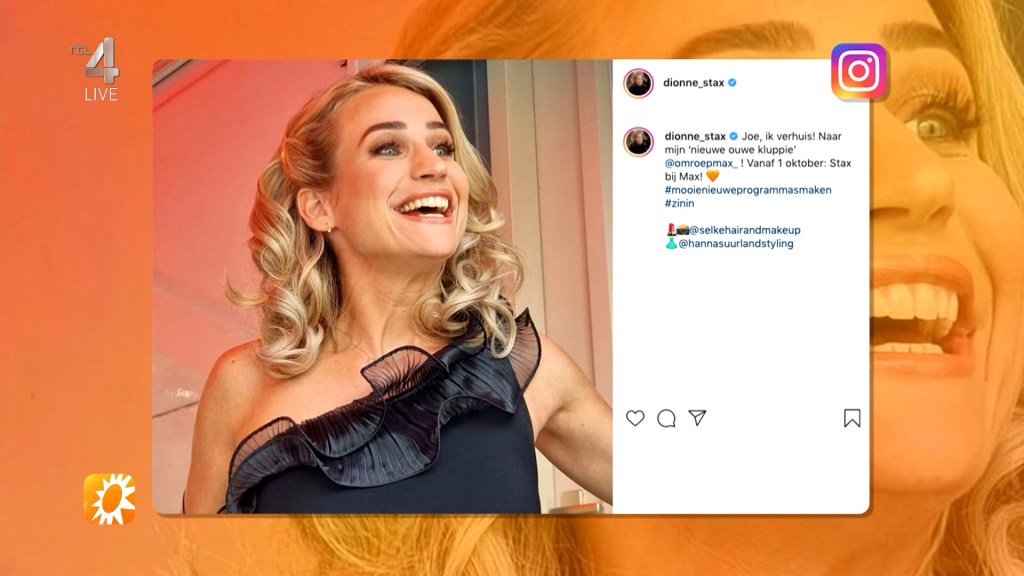Click the profile avatar beside caption
This screenshot has height=576, width=1024.
(639, 142)
